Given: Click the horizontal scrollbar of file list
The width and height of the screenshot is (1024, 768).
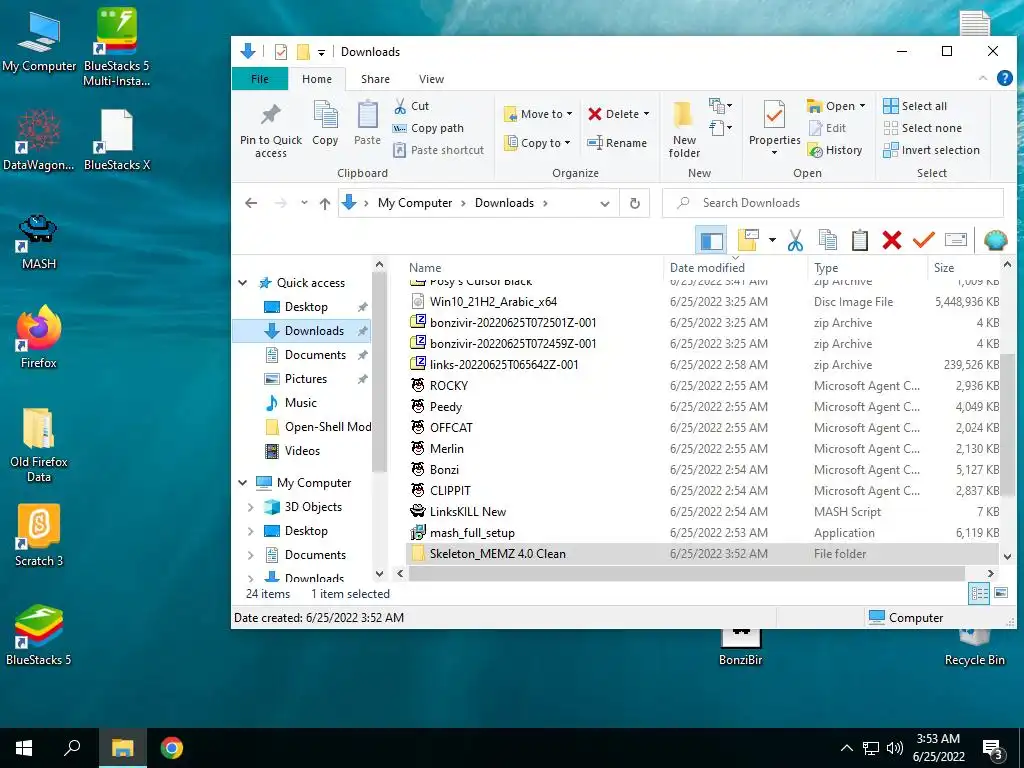Looking at the screenshot, I should pyautogui.click(x=686, y=573).
